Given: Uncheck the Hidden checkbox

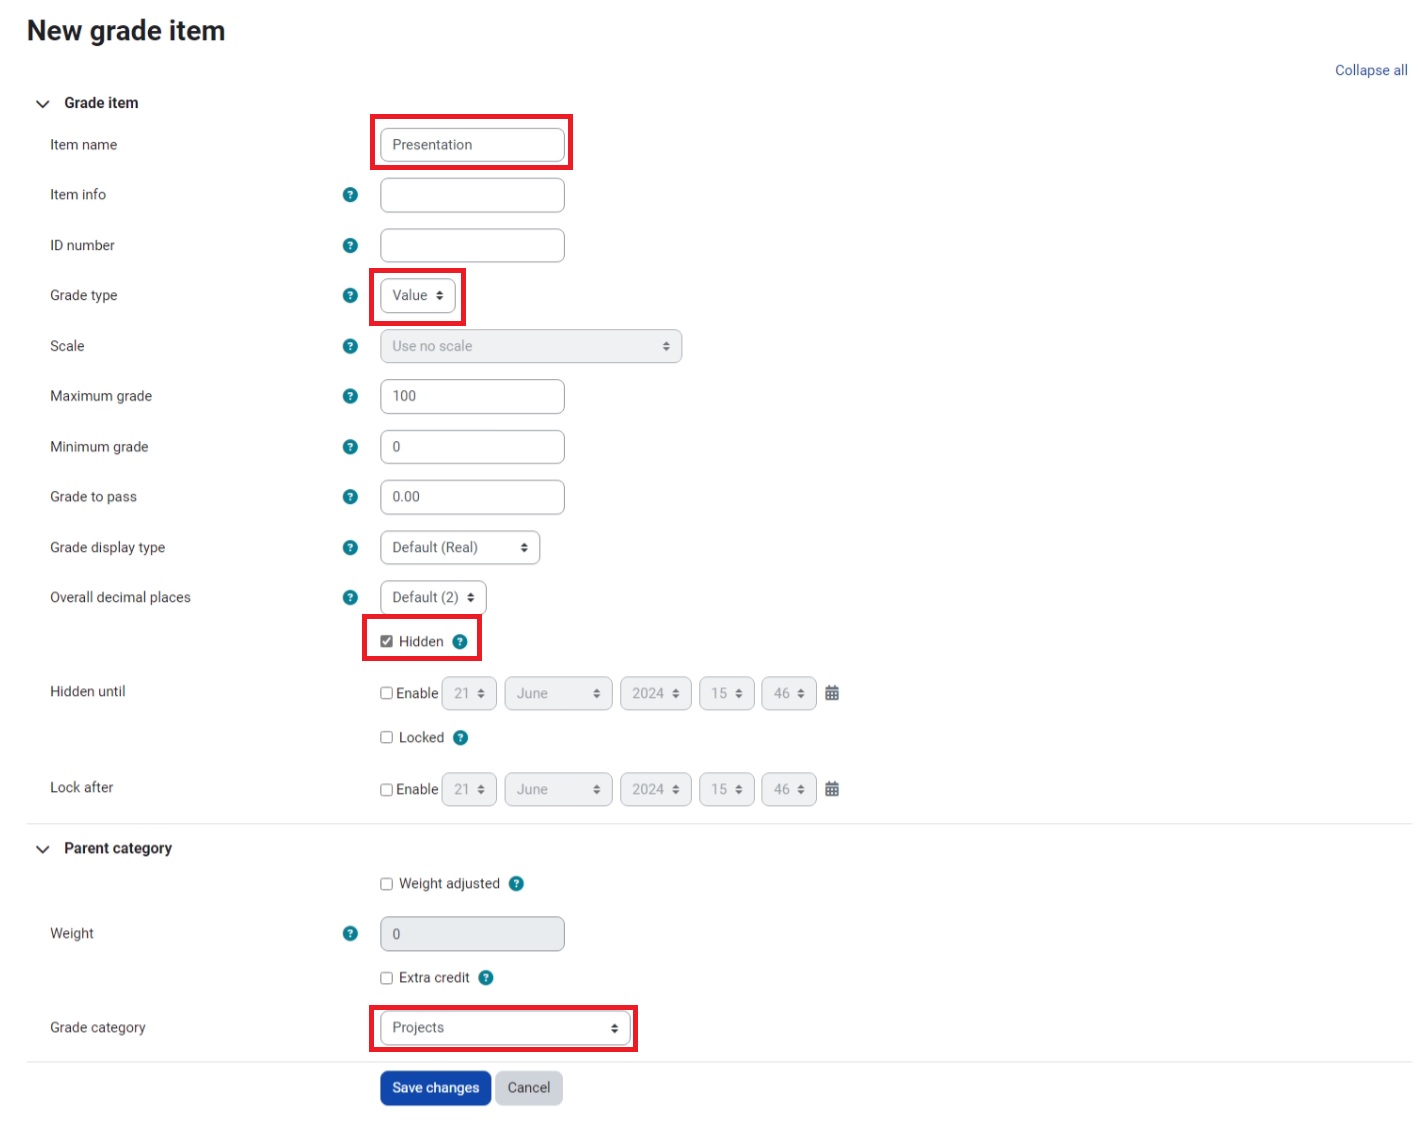Looking at the screenshot, I should click(x=387, y=642).
